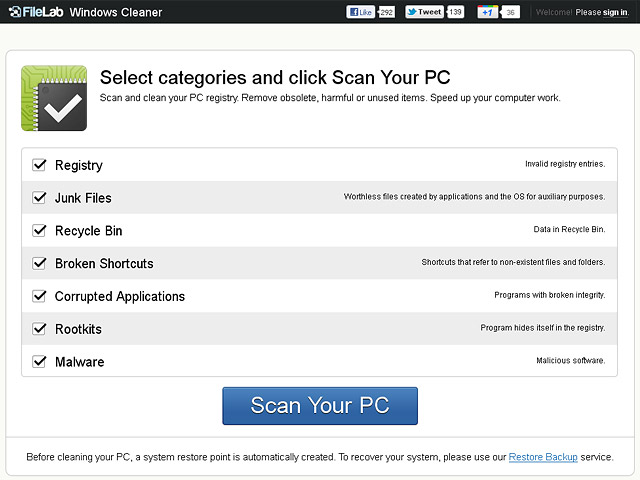Uncheck the Registry checkbox
Viewport: 640px width, 480px height.
click(x=39, y=165)
